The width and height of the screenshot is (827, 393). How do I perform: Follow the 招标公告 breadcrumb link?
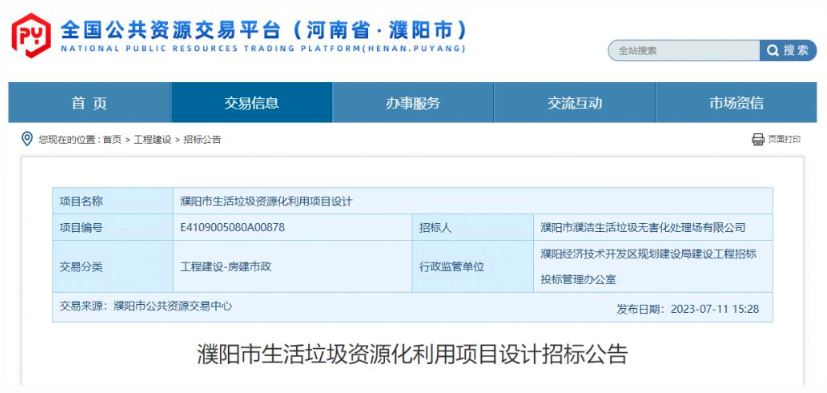pyautogui.click(x=203, y=140)
